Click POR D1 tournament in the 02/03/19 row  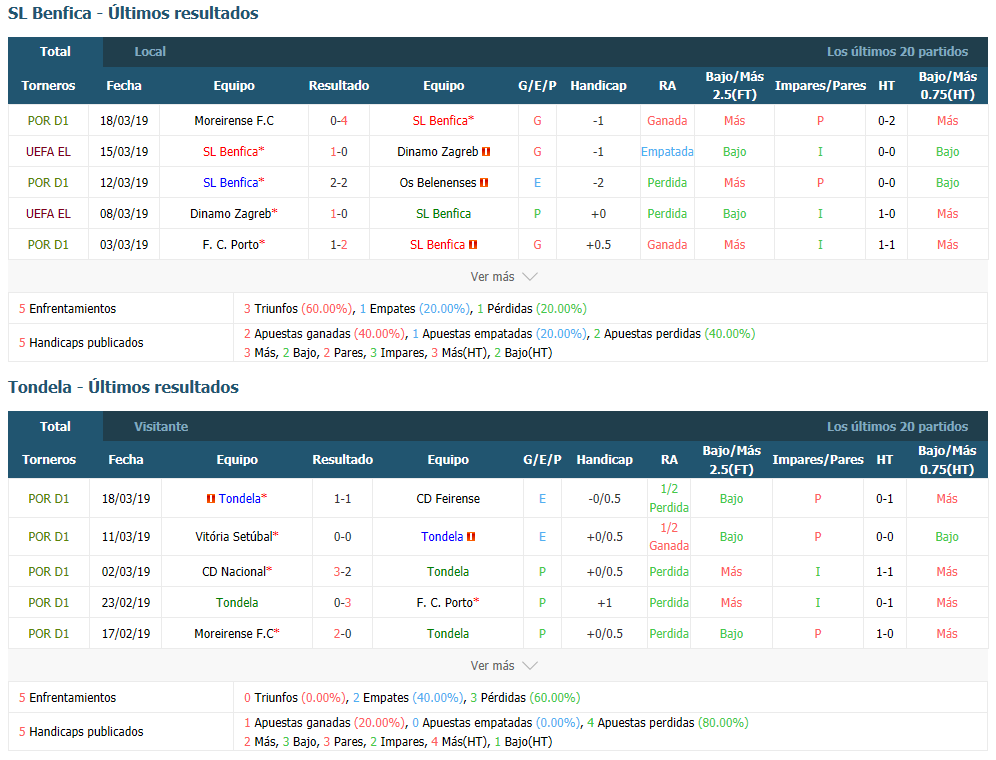point(49,572)
